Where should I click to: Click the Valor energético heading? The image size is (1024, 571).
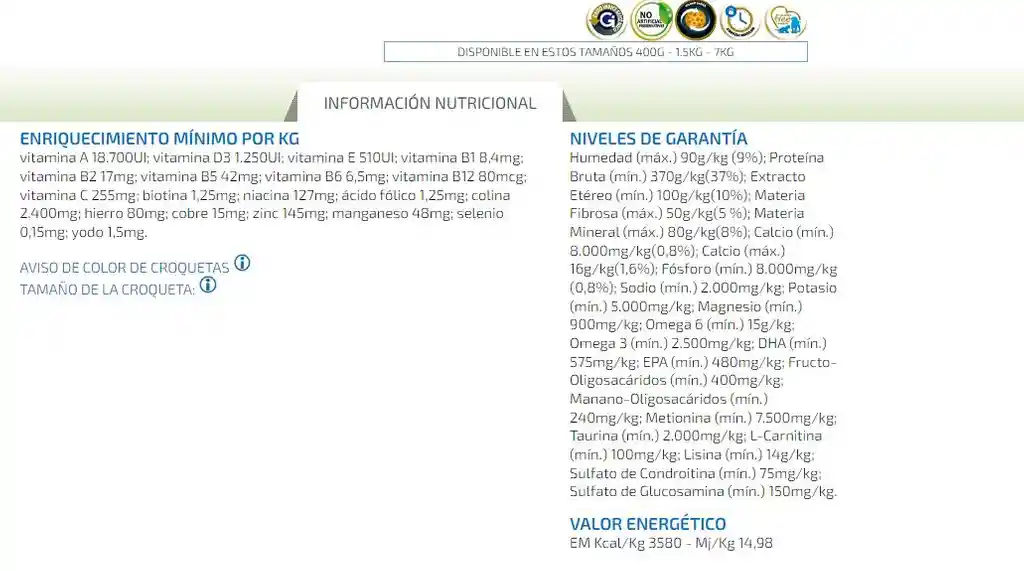point(647,524)
